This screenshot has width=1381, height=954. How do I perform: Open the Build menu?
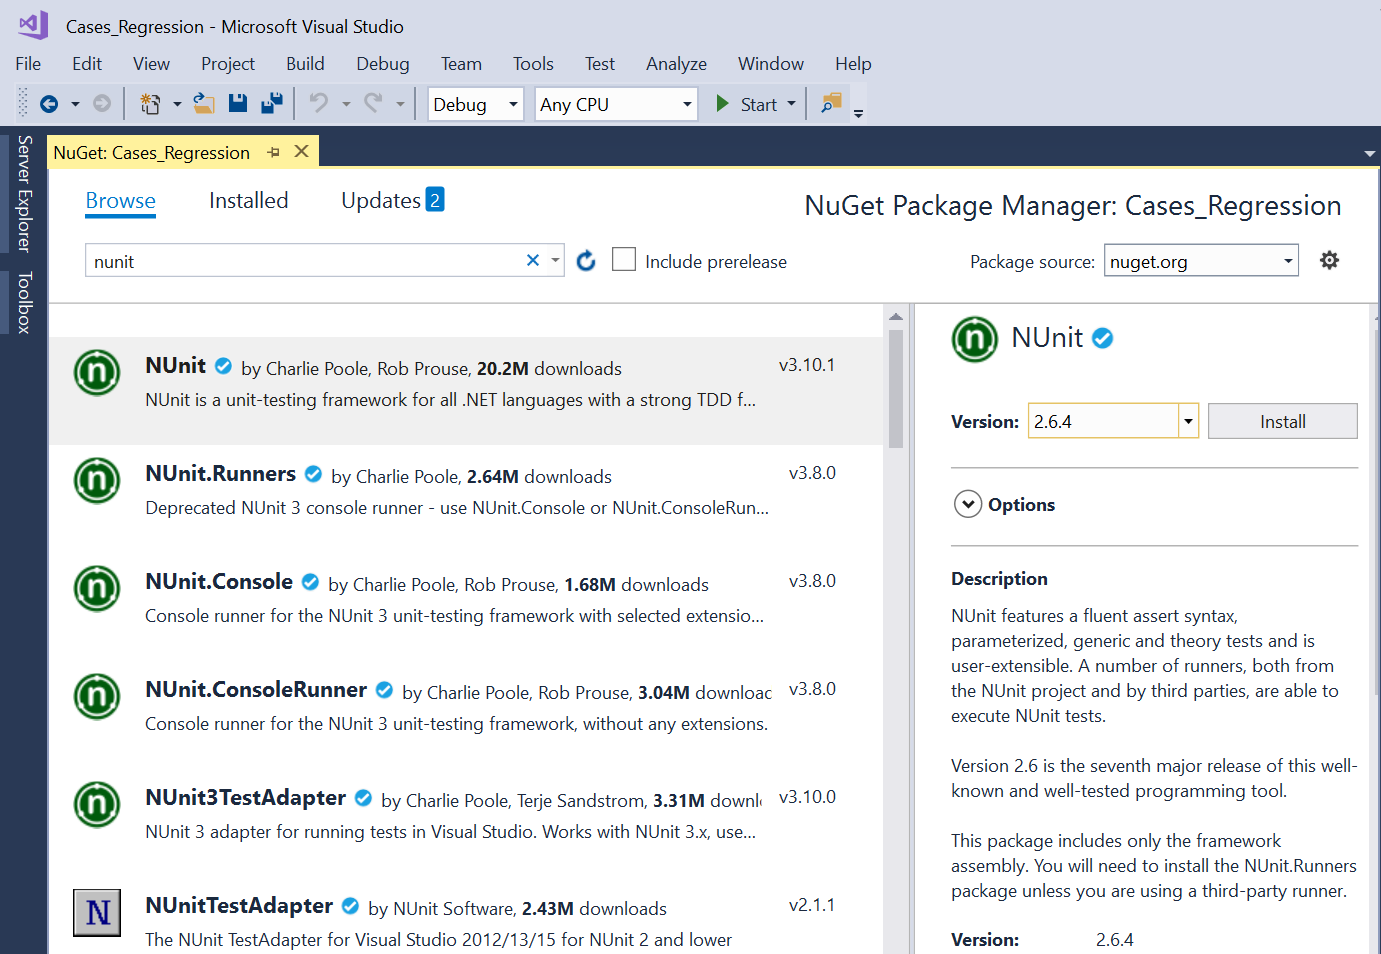click(305, 64)
